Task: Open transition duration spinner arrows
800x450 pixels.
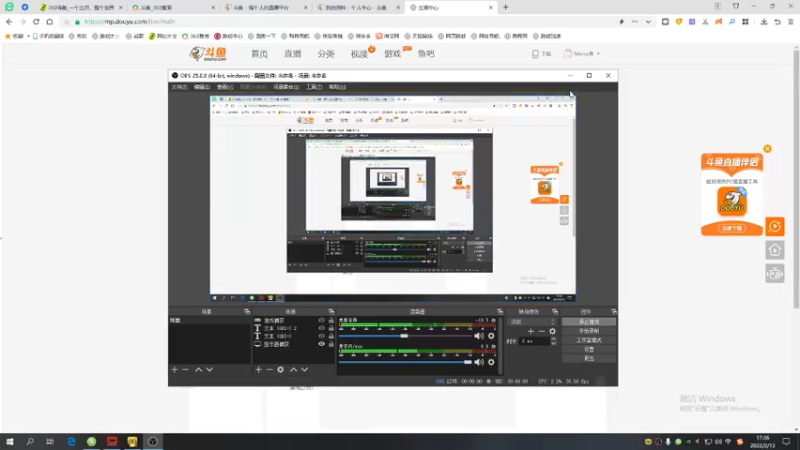Action: (x=553, y=341)
